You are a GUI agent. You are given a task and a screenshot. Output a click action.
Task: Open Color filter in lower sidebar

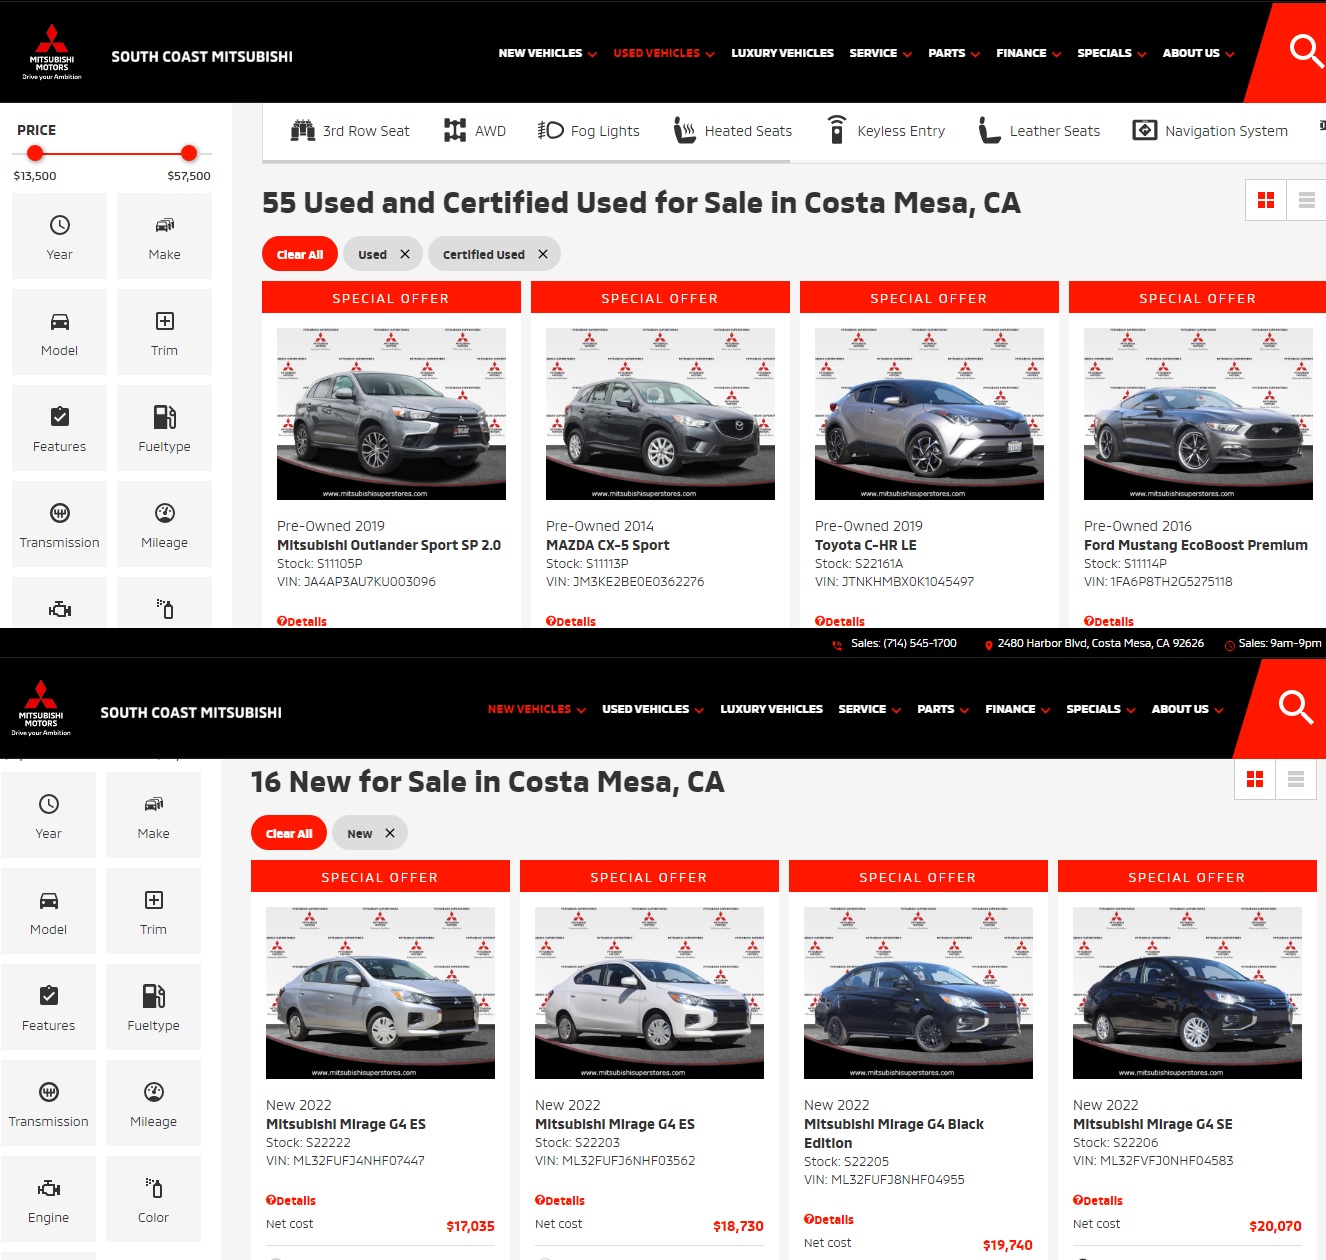pos(153,1199)
